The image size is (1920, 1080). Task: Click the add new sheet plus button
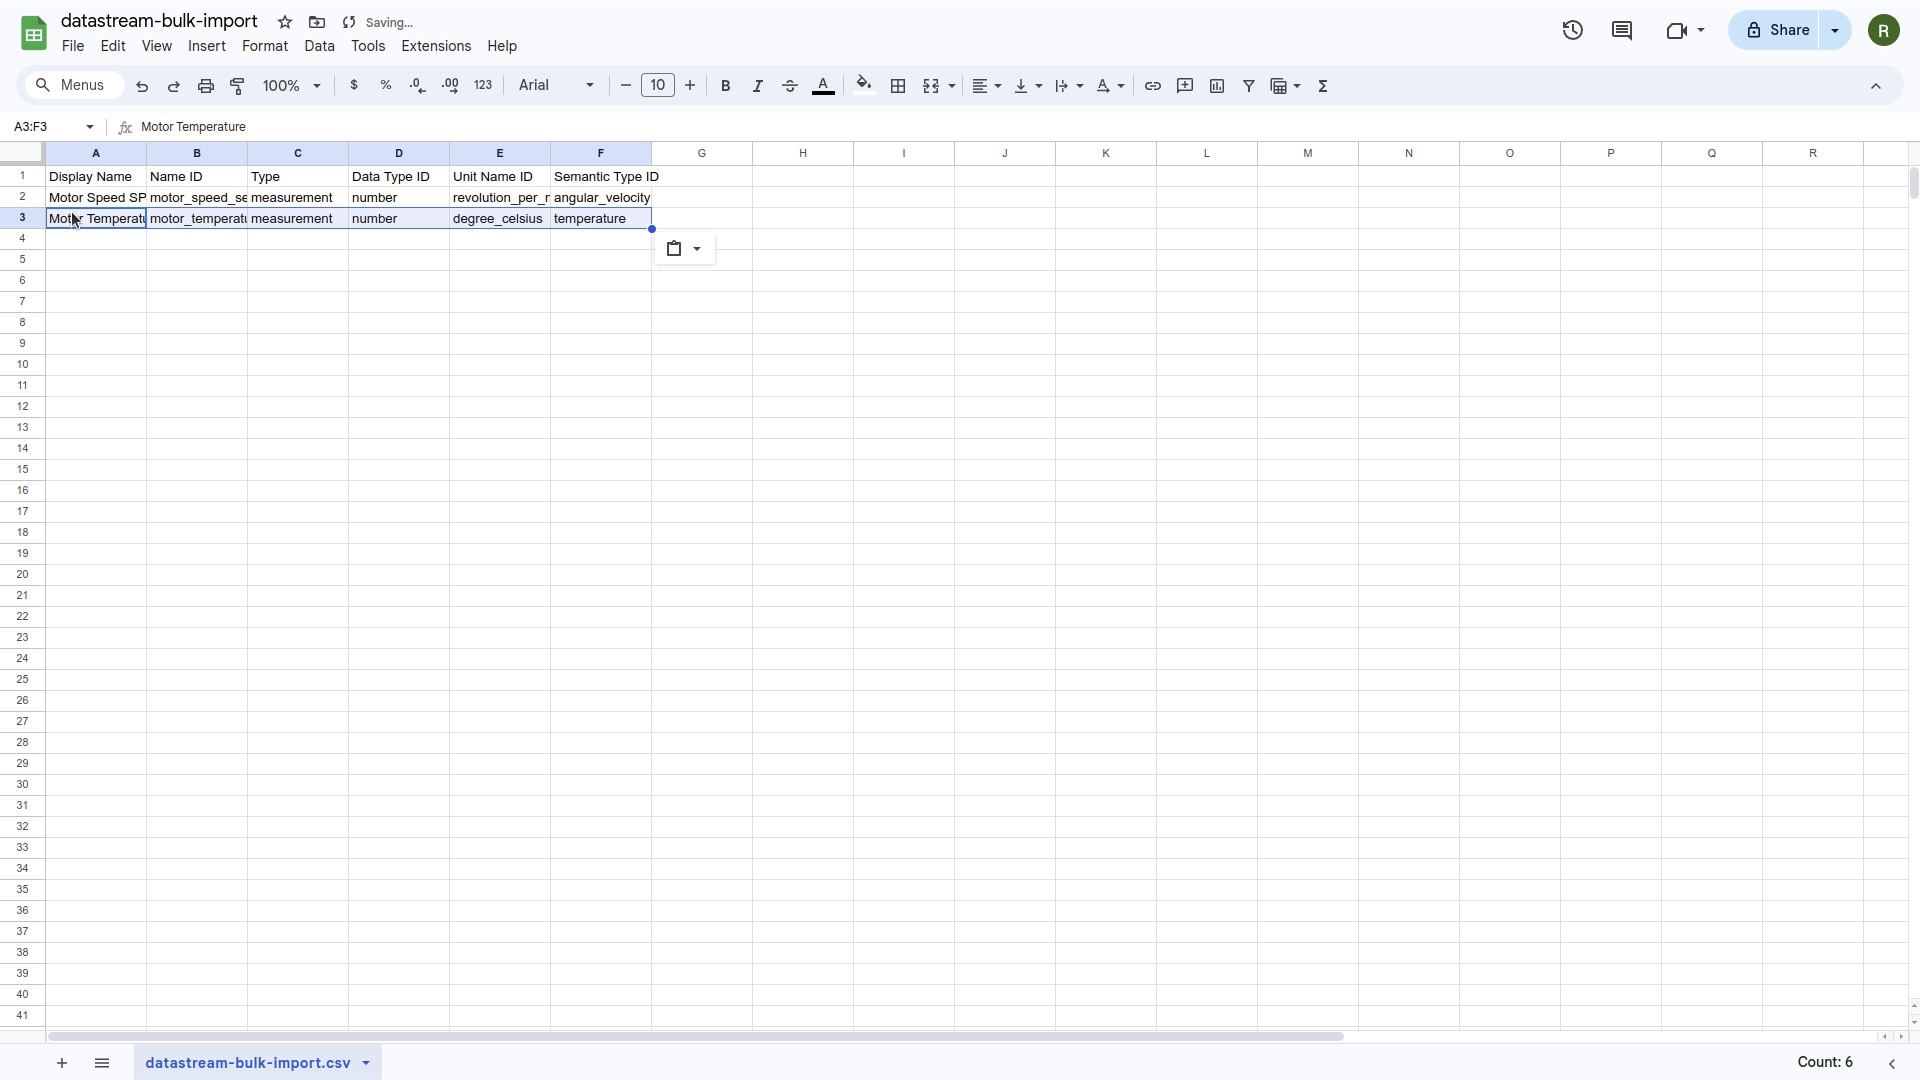[x=62, y=1062]
